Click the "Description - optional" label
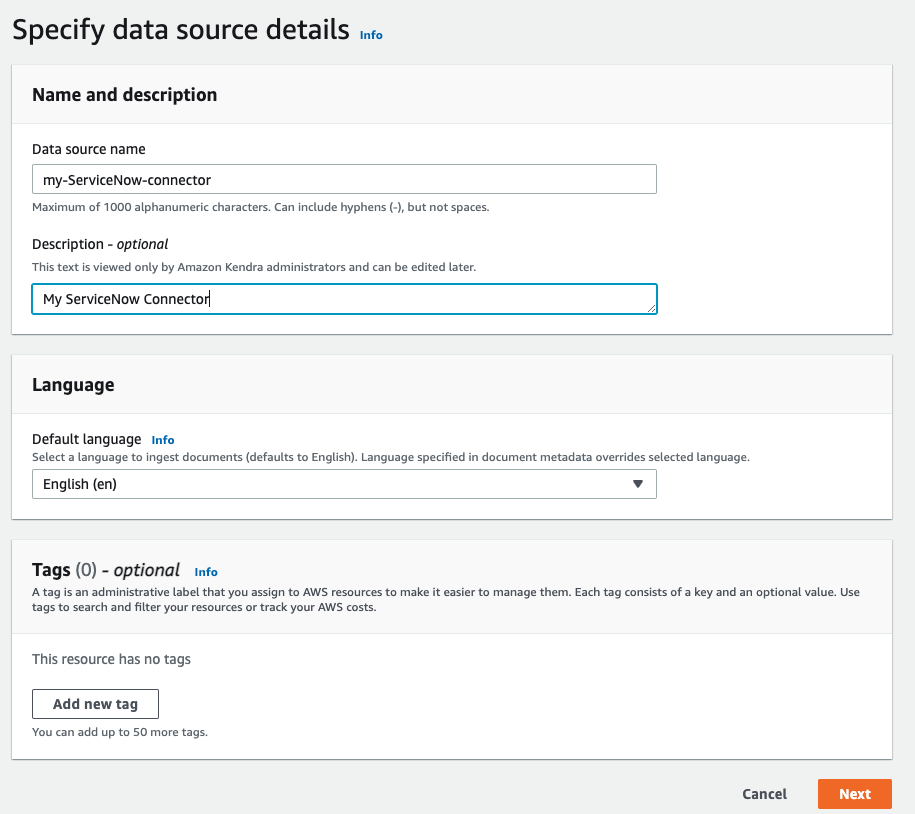The height and width of the screenshot is (814, 915). pyautogui.click(x=100, y=244)
